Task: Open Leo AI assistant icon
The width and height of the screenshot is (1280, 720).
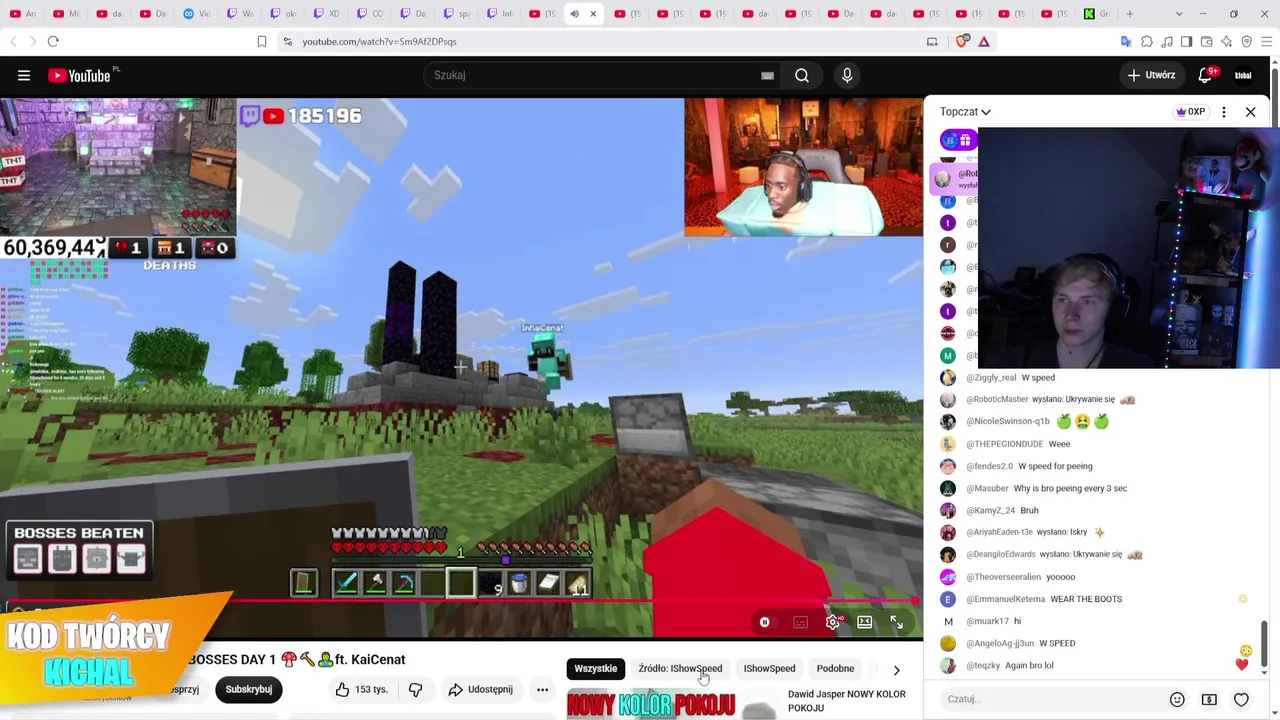Action: pyautogui.click(x=1227, y=41)
